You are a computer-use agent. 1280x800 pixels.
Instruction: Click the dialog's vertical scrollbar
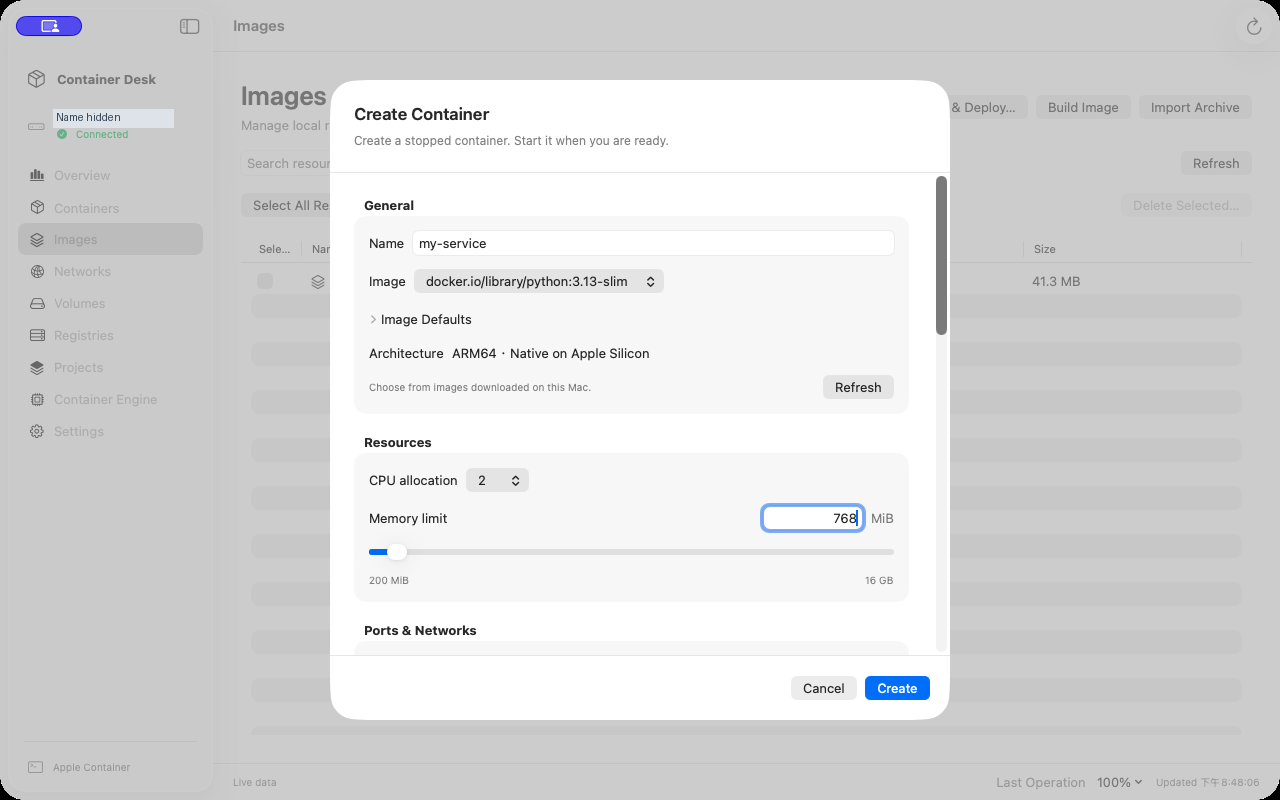pyautogui.click(x=941, y=256)
